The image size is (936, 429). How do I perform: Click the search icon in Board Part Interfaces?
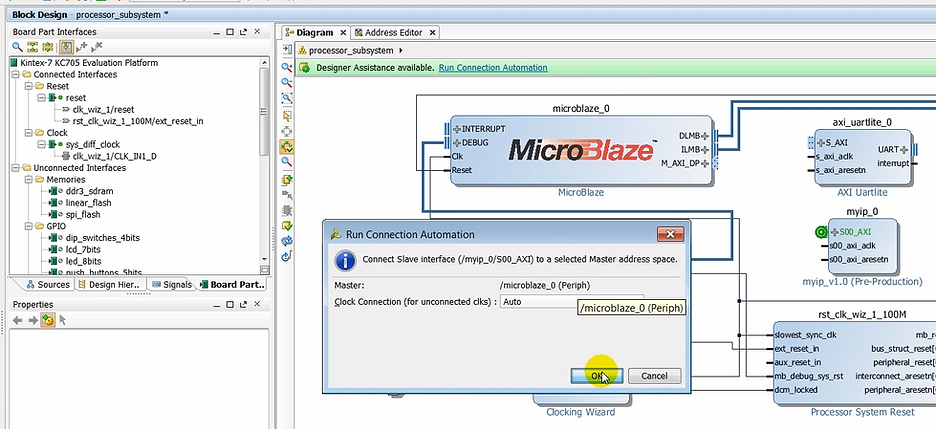tap(17, 47)
